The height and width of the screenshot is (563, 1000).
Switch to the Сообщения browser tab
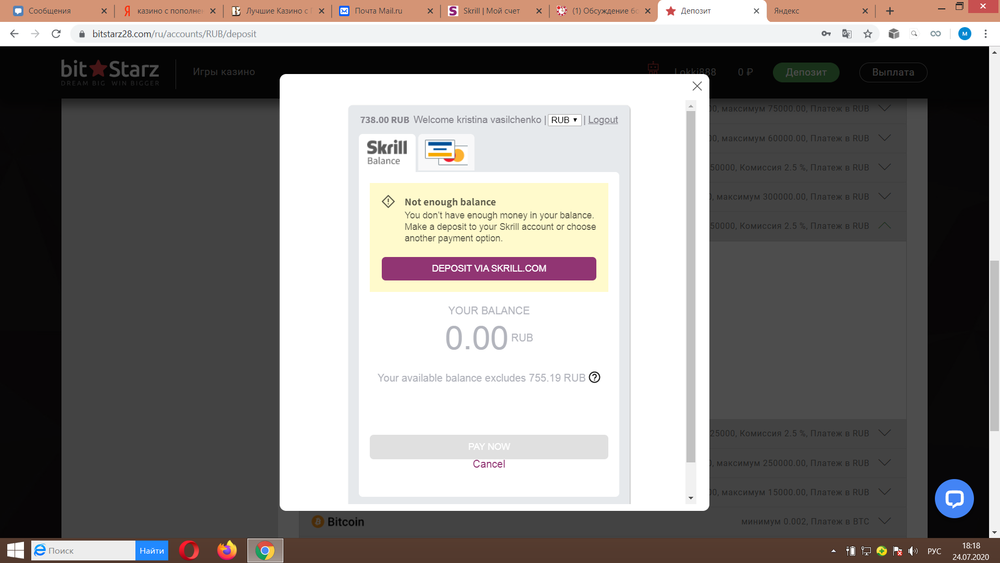pyautogui.click(x=57, y=11)
